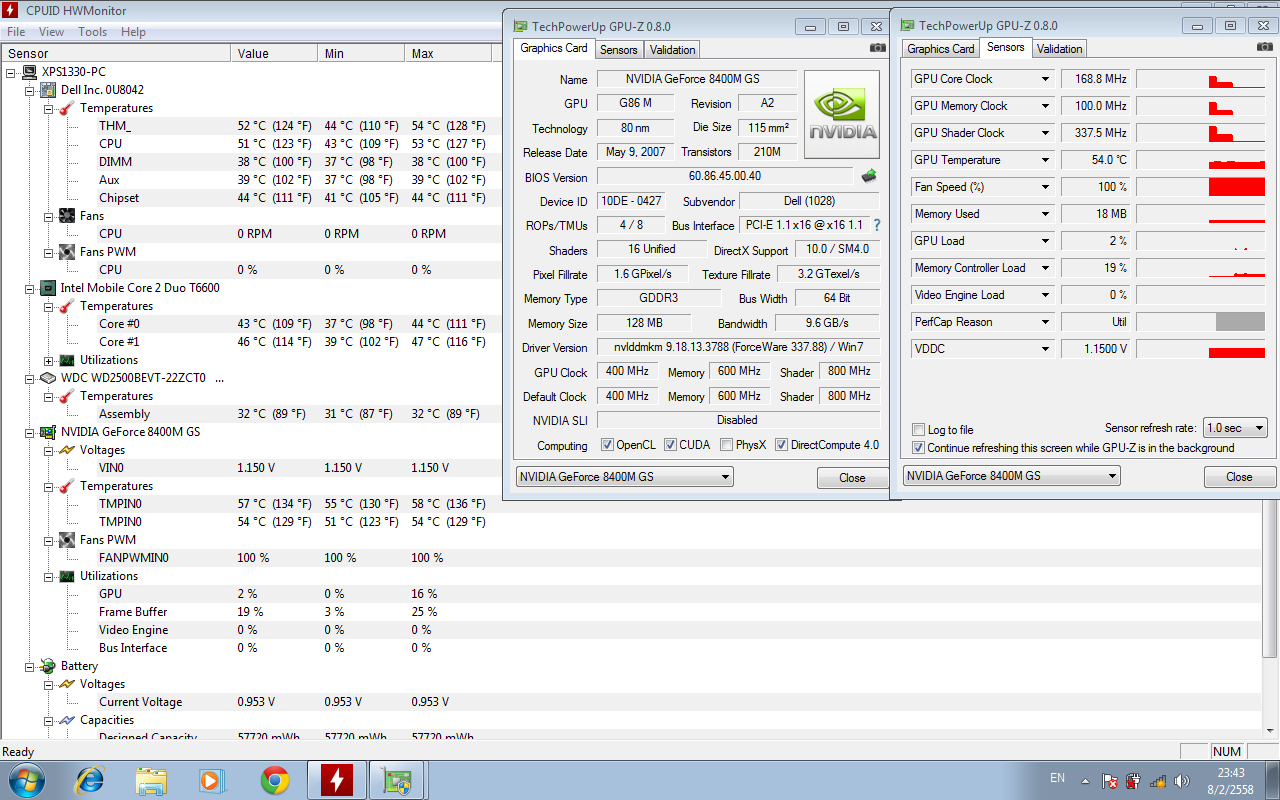1280x800 pixels.
Task: Click the GPU Name field in GPU-Z
Action: (x=697, y=79)
